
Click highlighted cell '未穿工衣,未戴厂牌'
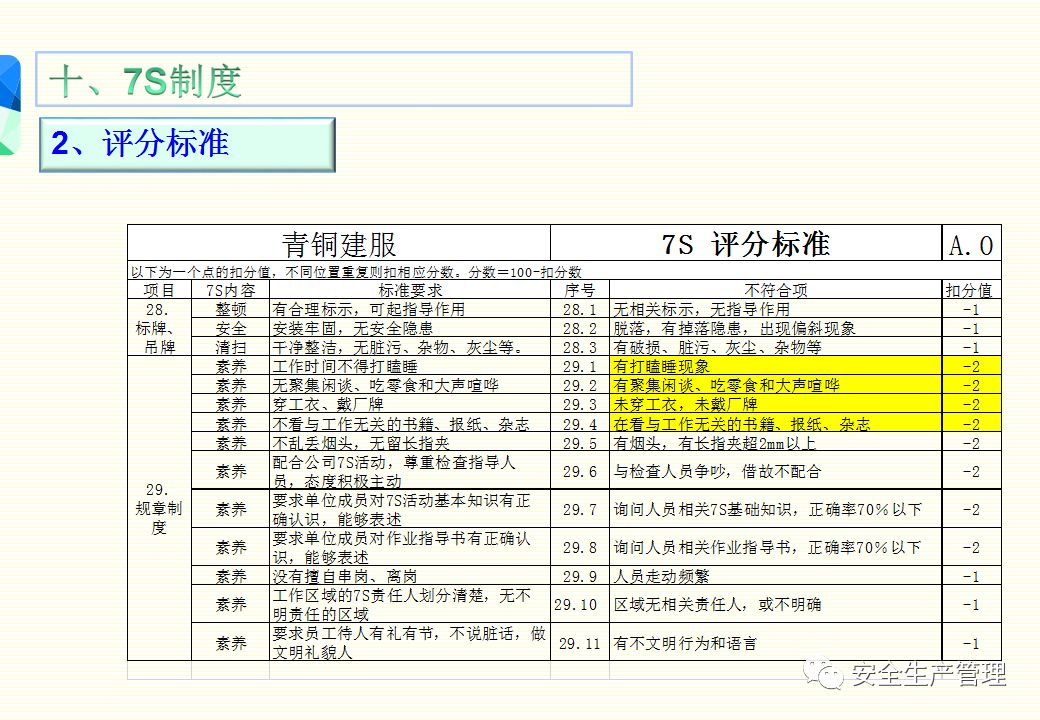[x=775, y=404]
